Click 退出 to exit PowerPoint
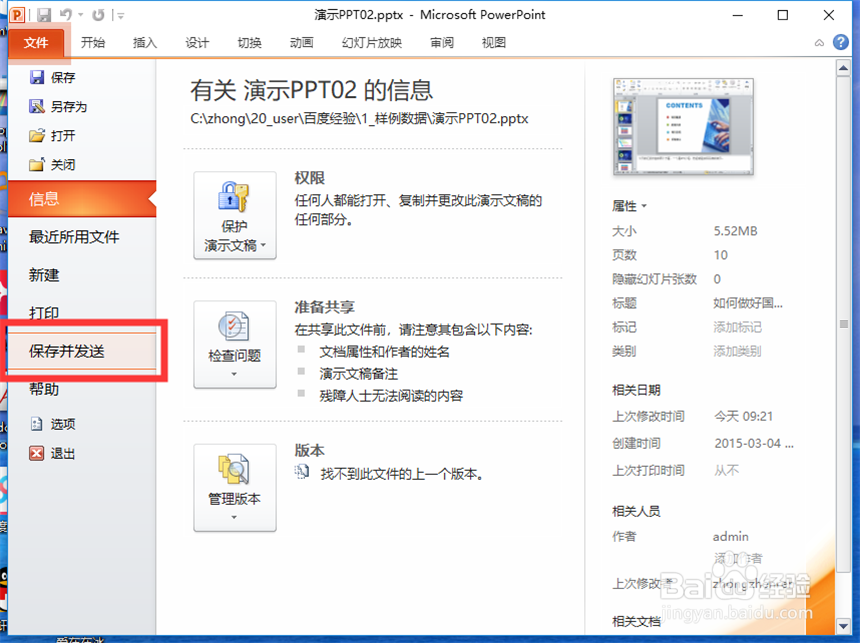Screen dimensions: 860x643 [x=63, y=454]
